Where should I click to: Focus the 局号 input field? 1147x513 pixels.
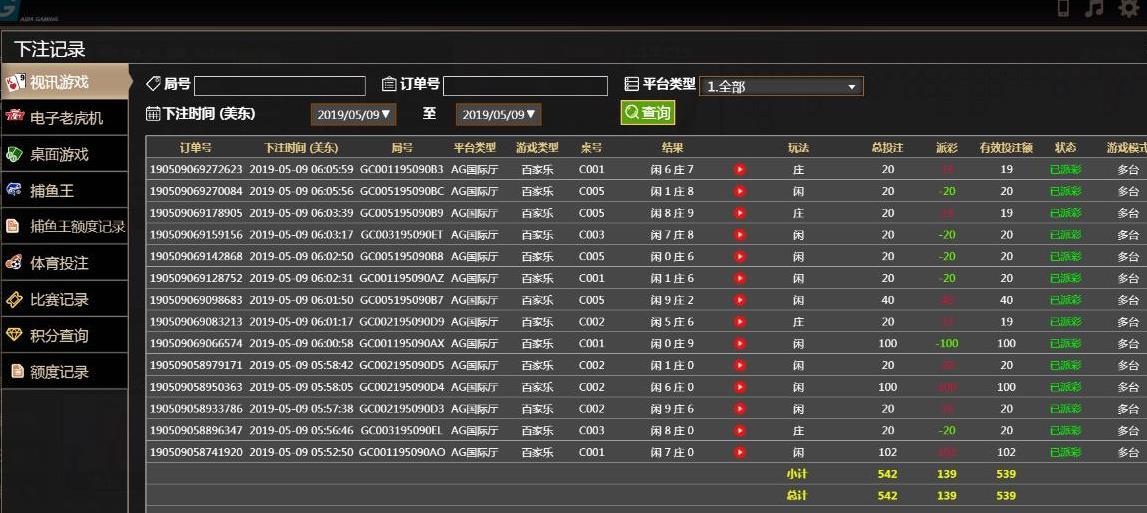279,86
